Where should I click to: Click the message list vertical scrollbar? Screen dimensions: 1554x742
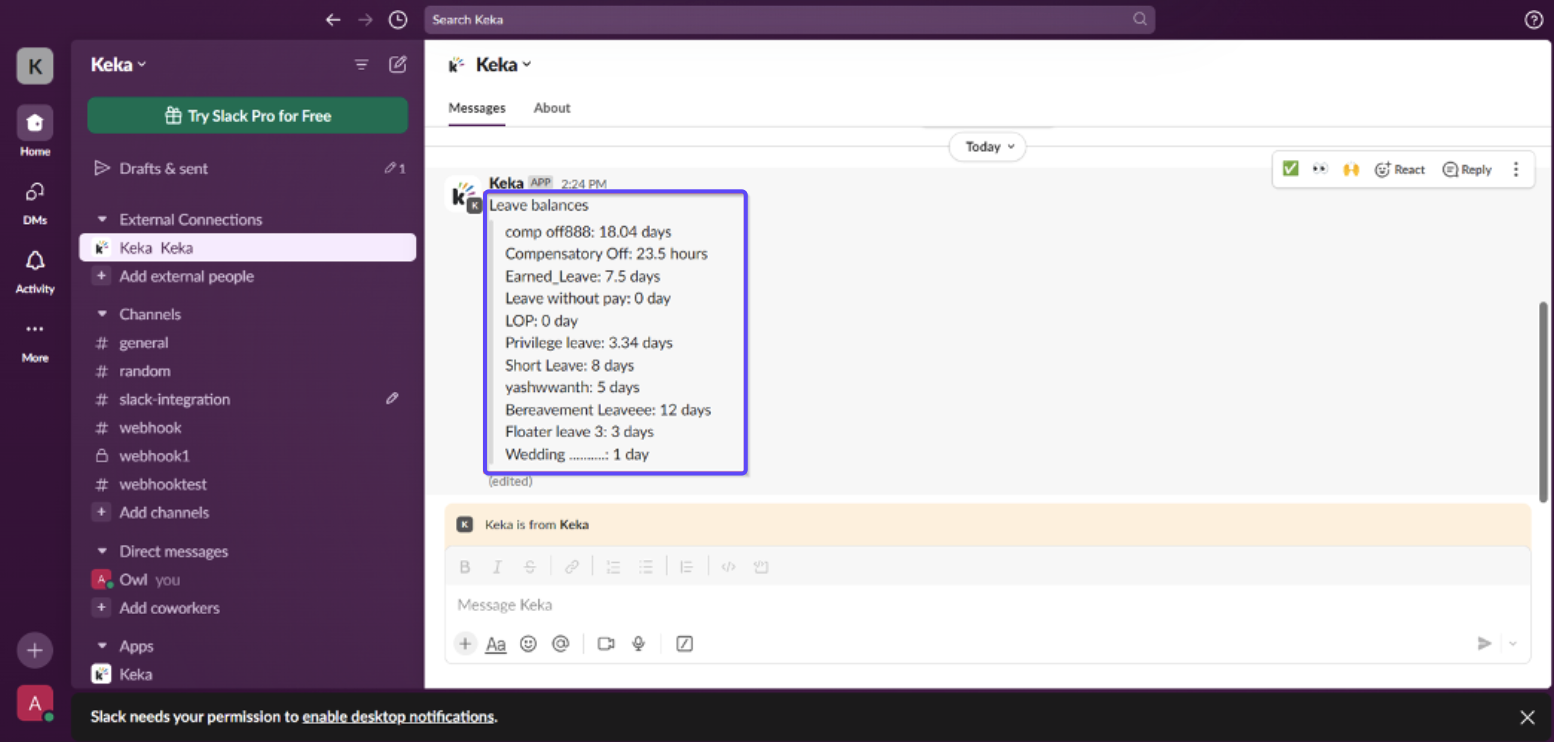coord(1543,400)
